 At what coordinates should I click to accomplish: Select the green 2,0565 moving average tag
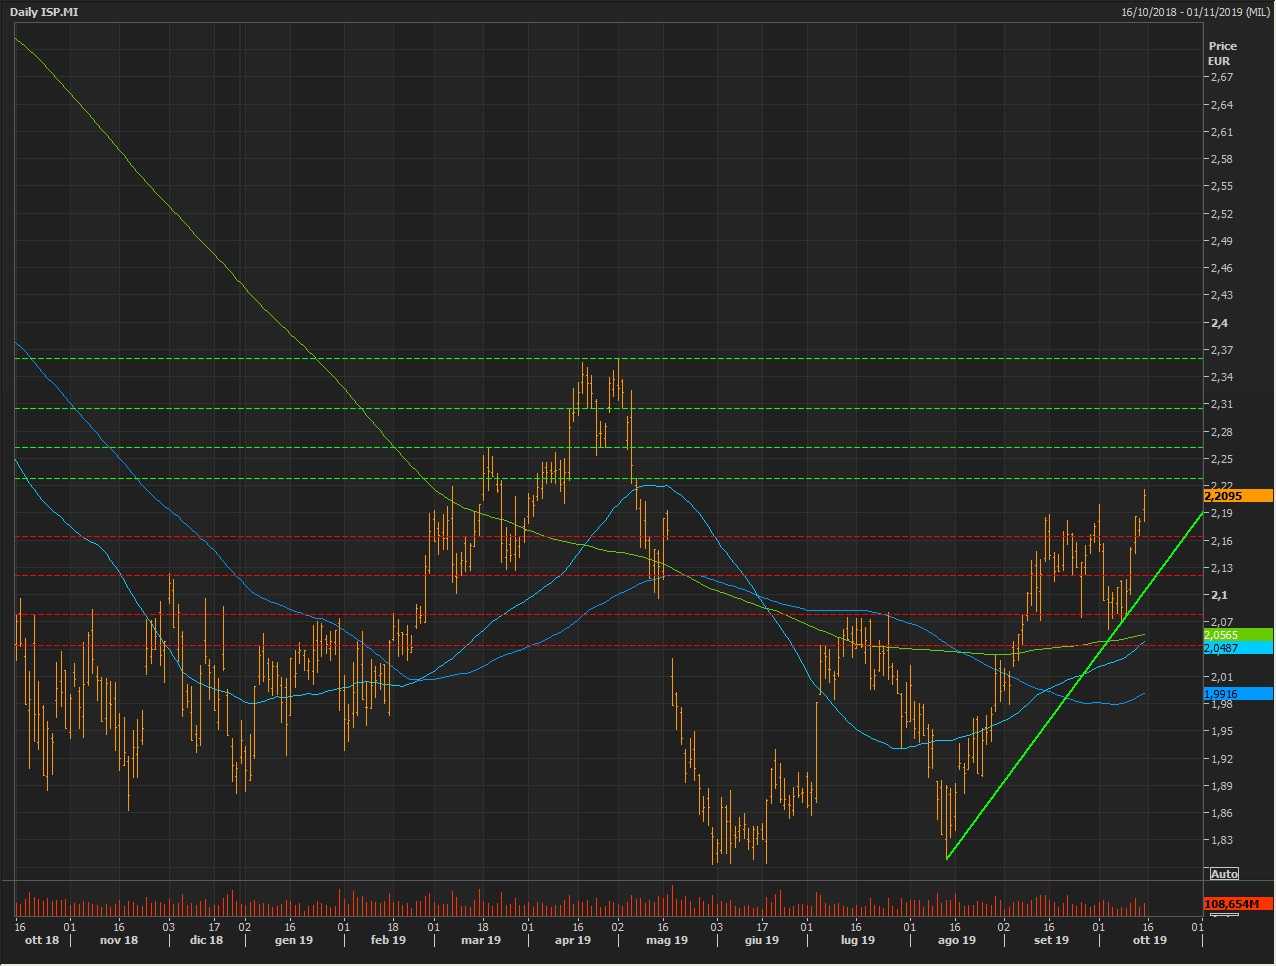tap(1238, 635)
